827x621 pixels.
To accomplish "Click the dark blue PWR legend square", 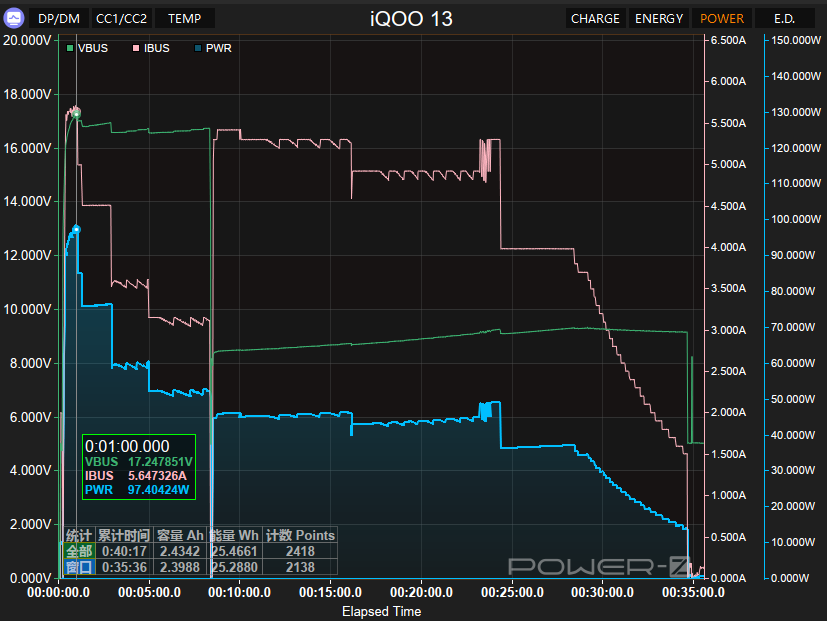I will click(198, 48).
